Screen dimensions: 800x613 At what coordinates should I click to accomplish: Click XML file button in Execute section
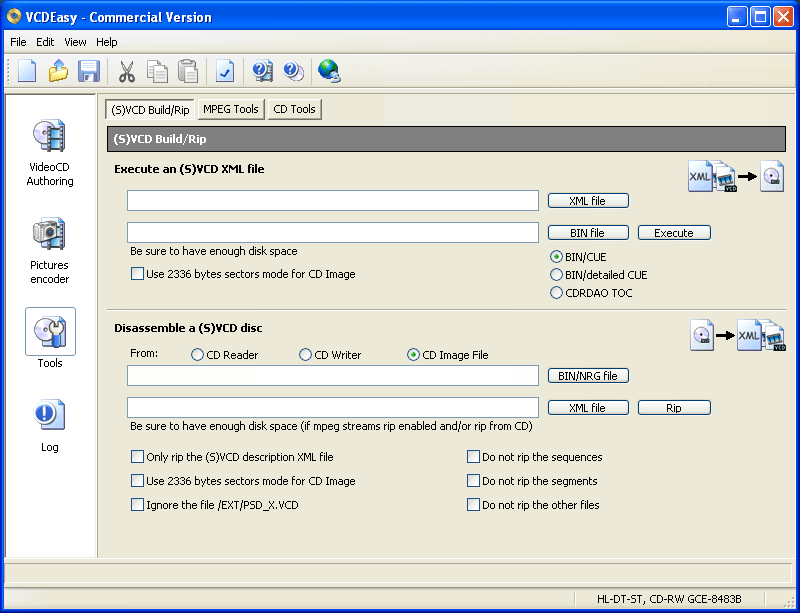(x=588, y=201)
